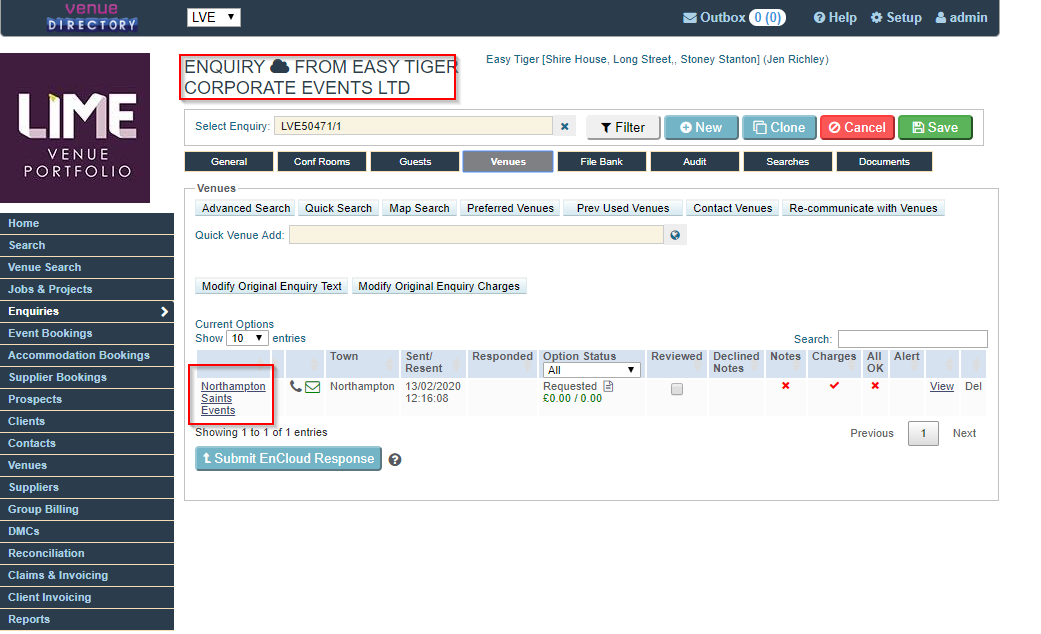Open Northampton Saints Events link
Viewport: 1041px width, 634px height.
coord(232,398)
